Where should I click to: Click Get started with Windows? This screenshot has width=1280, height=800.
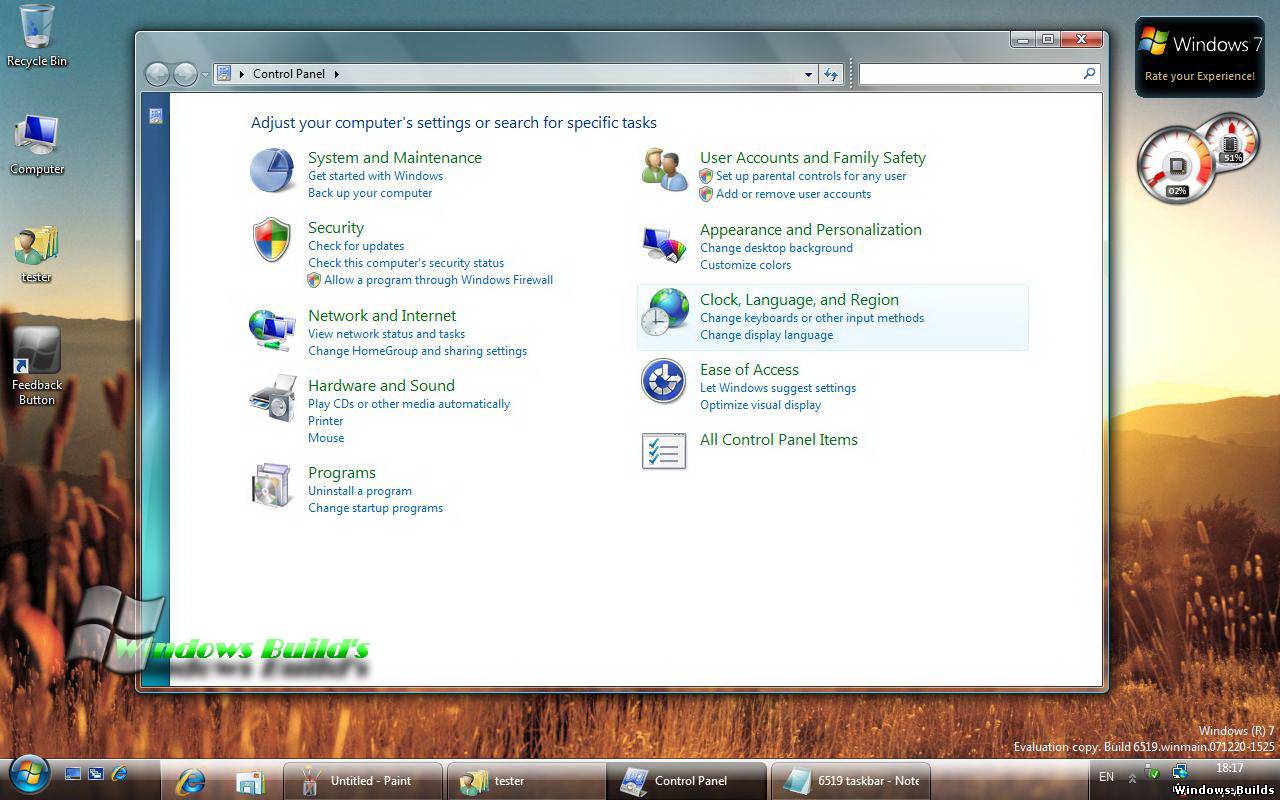pyautogui.click(x=375, y=176)
